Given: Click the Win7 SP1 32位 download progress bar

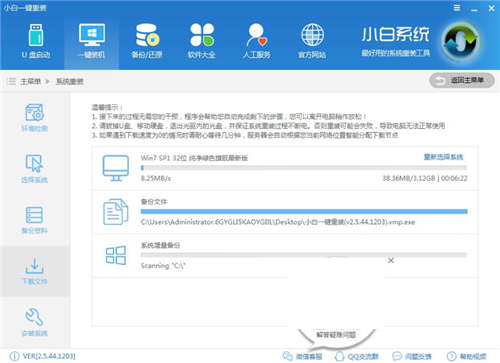Looking at the screenshot, I should 304,168.
